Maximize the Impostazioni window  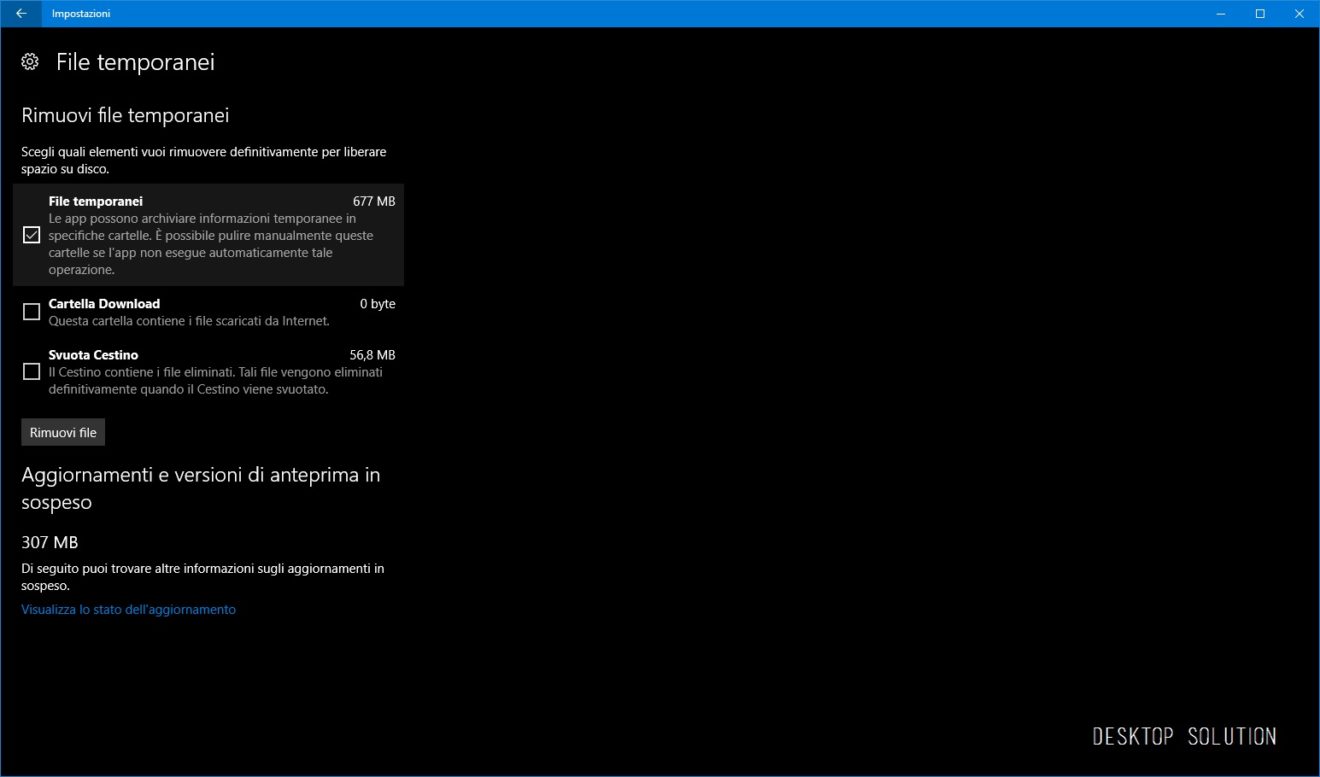(x=1260, y=13)
